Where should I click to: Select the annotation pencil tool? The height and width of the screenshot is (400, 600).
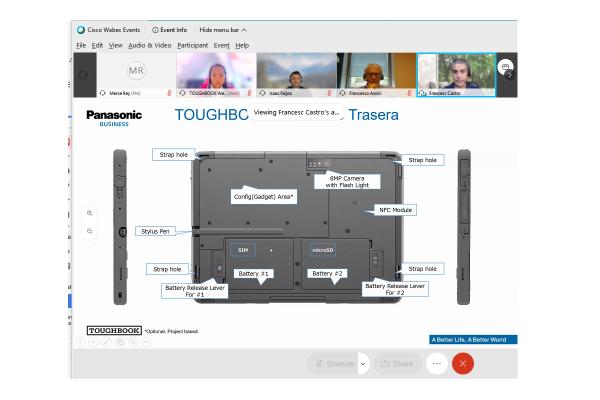pyautogui.click(x=107, y=342)
